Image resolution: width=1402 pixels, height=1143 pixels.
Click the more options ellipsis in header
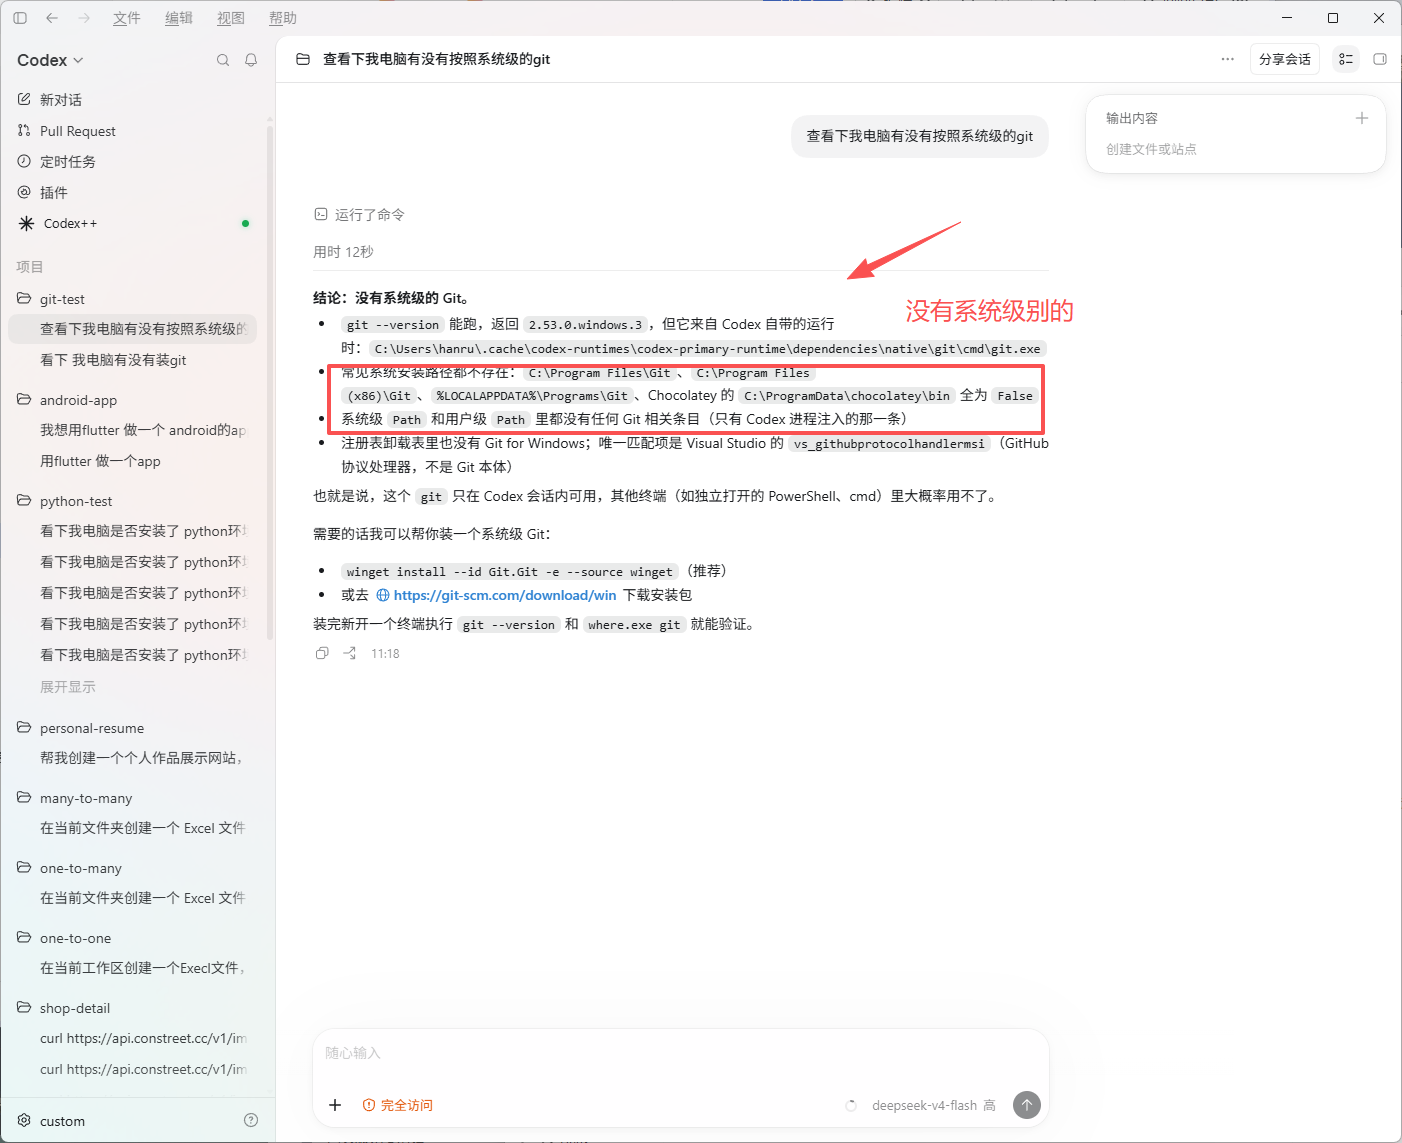(x=1227, y=59)
